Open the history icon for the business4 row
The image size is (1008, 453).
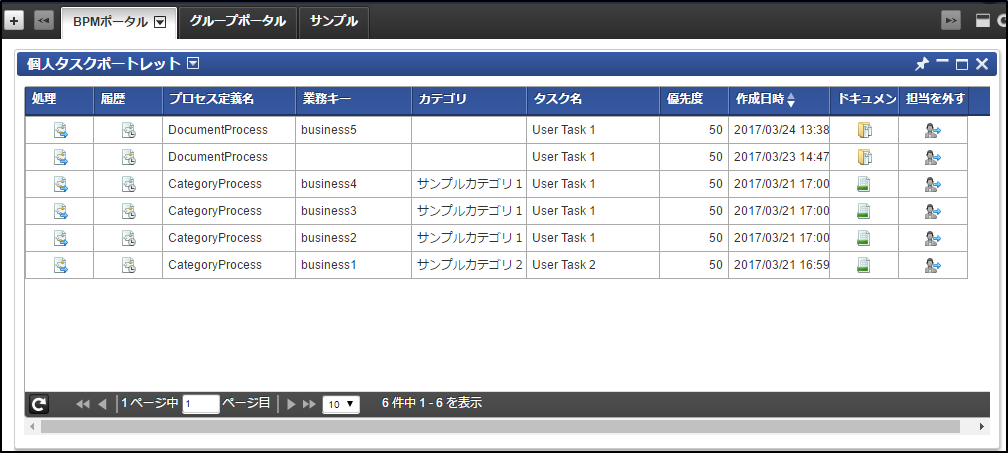tap(129, 184)
